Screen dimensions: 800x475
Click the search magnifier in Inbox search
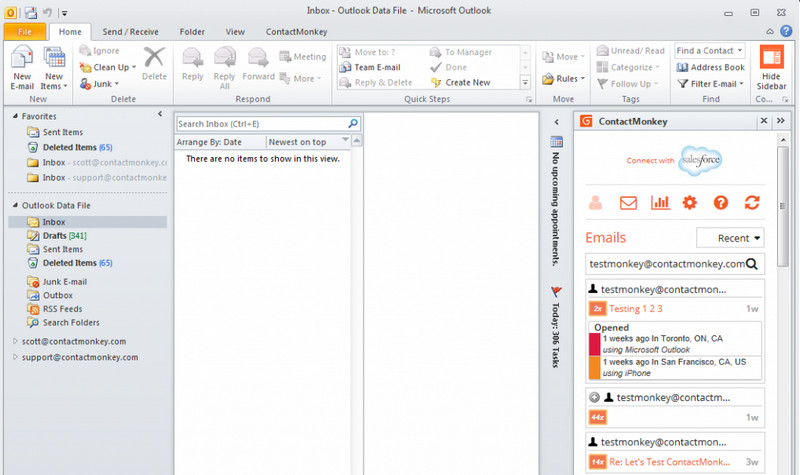(353, 123)
